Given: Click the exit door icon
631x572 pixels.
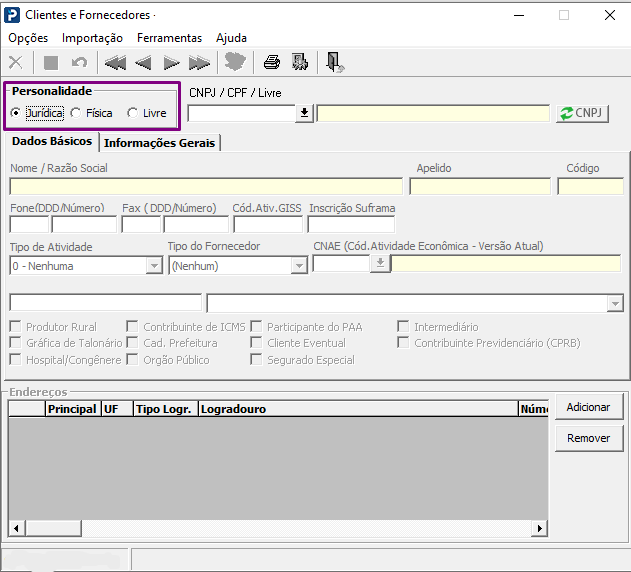Looking at the screenshot, I should click(x=334, y=63).
